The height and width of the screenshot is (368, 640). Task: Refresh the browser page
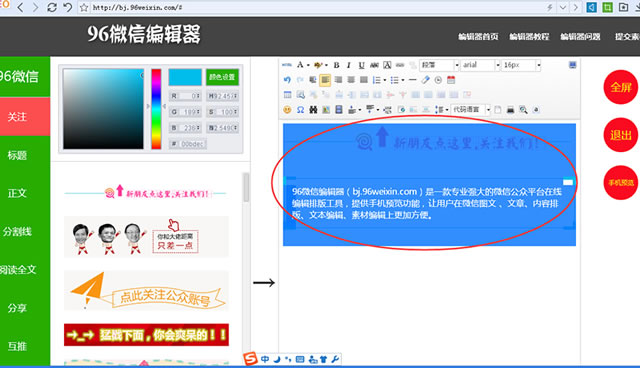52,7
